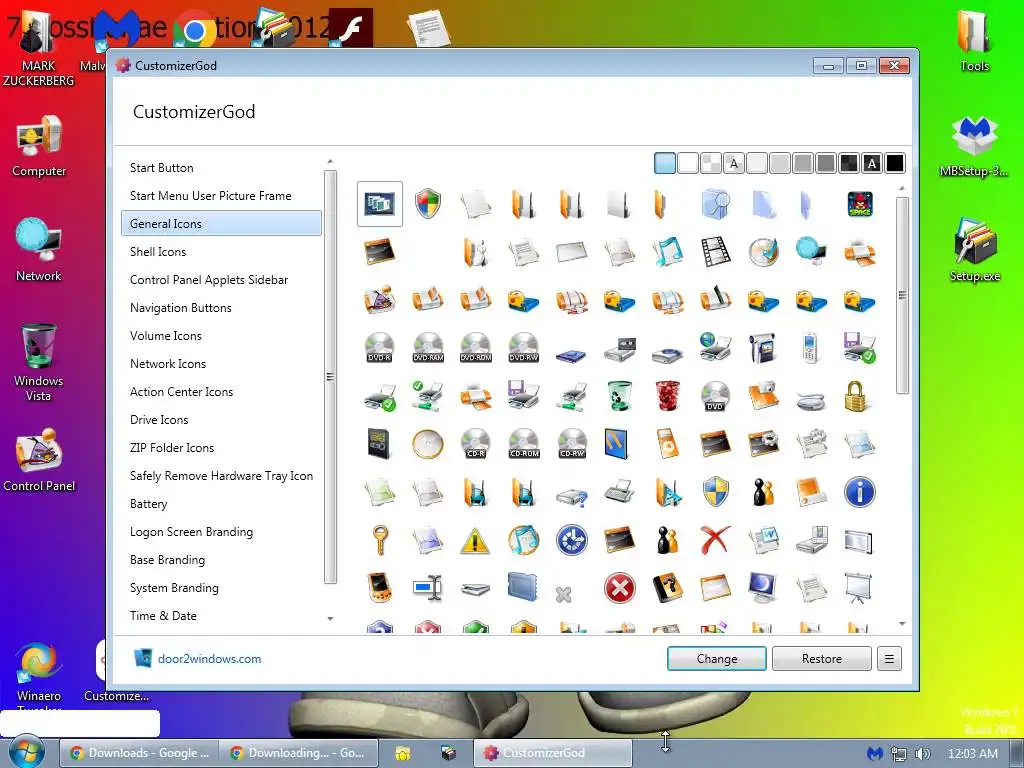Viewport: 1024px width, 768px height.
Task: Open the hamburger options menu button
Action: pos(889,659)
